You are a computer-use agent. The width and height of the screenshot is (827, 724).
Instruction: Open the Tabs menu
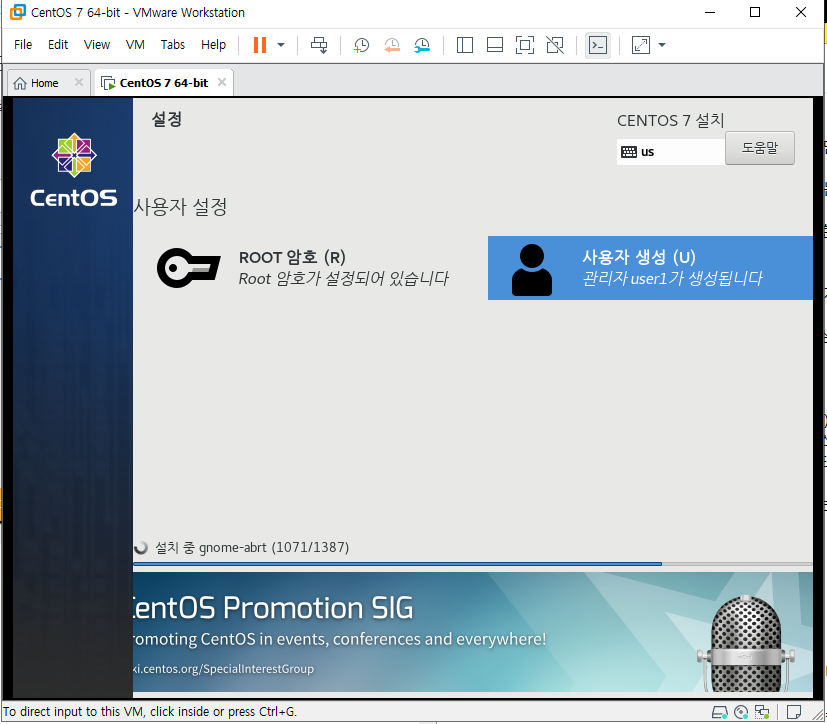pos(173,45)
